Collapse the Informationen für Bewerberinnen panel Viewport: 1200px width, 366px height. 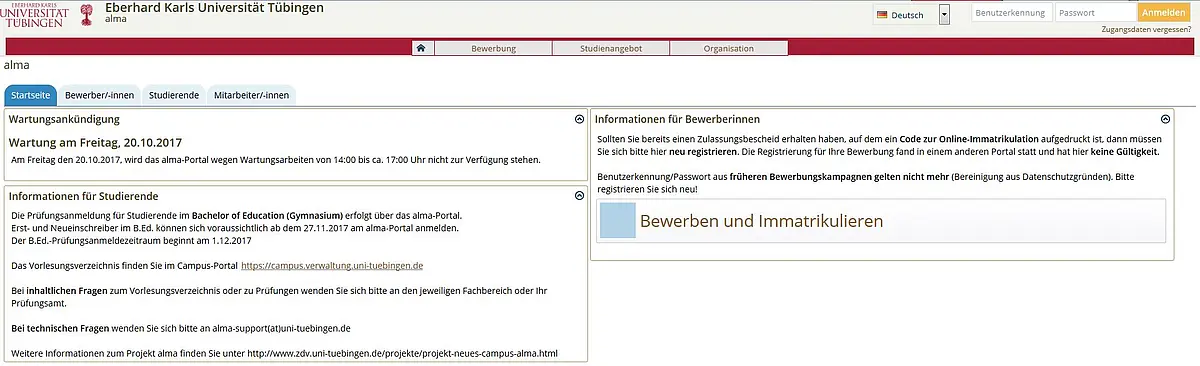1166,119
